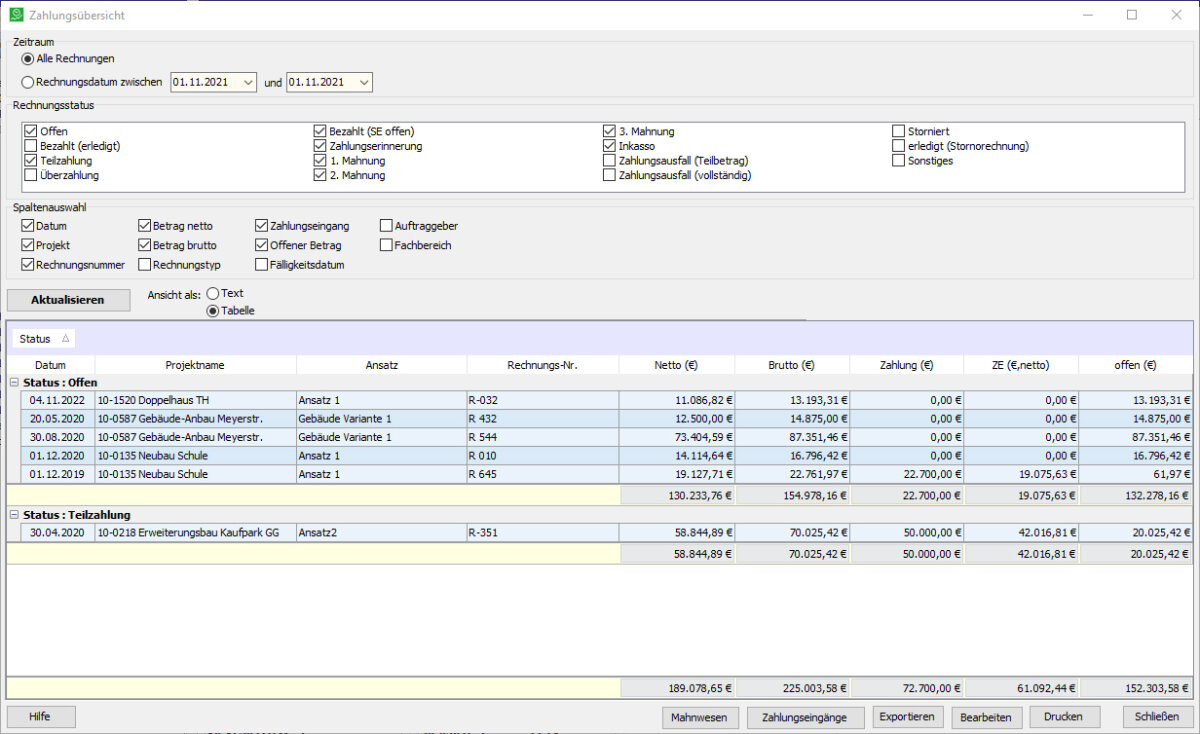Switch view to Text mode

[212, 294]
